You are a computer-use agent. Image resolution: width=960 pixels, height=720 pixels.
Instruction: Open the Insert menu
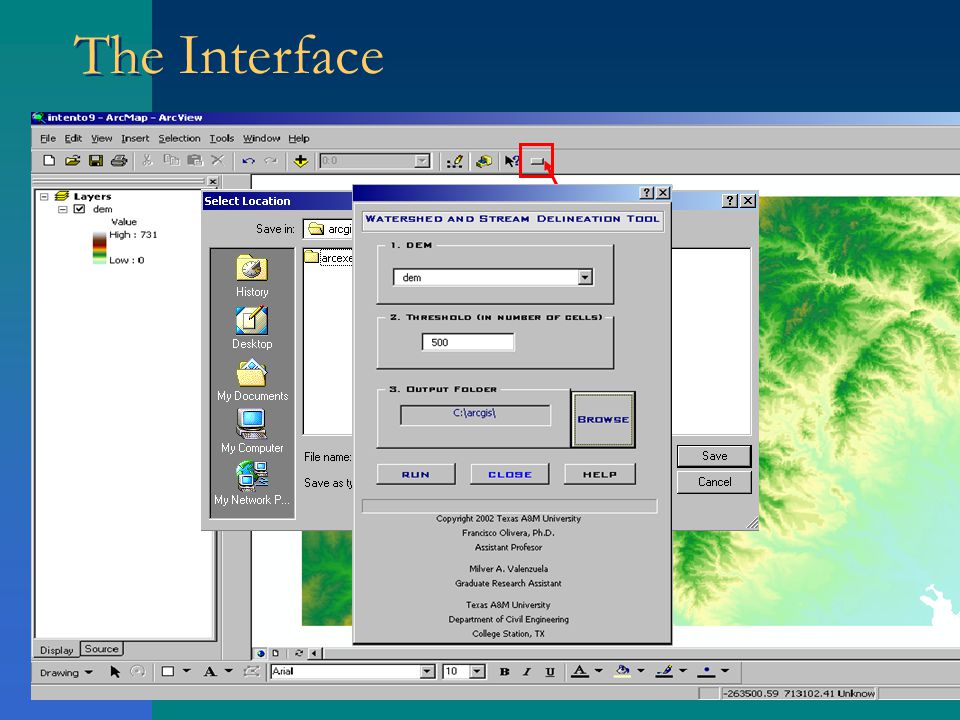point(135,138)
